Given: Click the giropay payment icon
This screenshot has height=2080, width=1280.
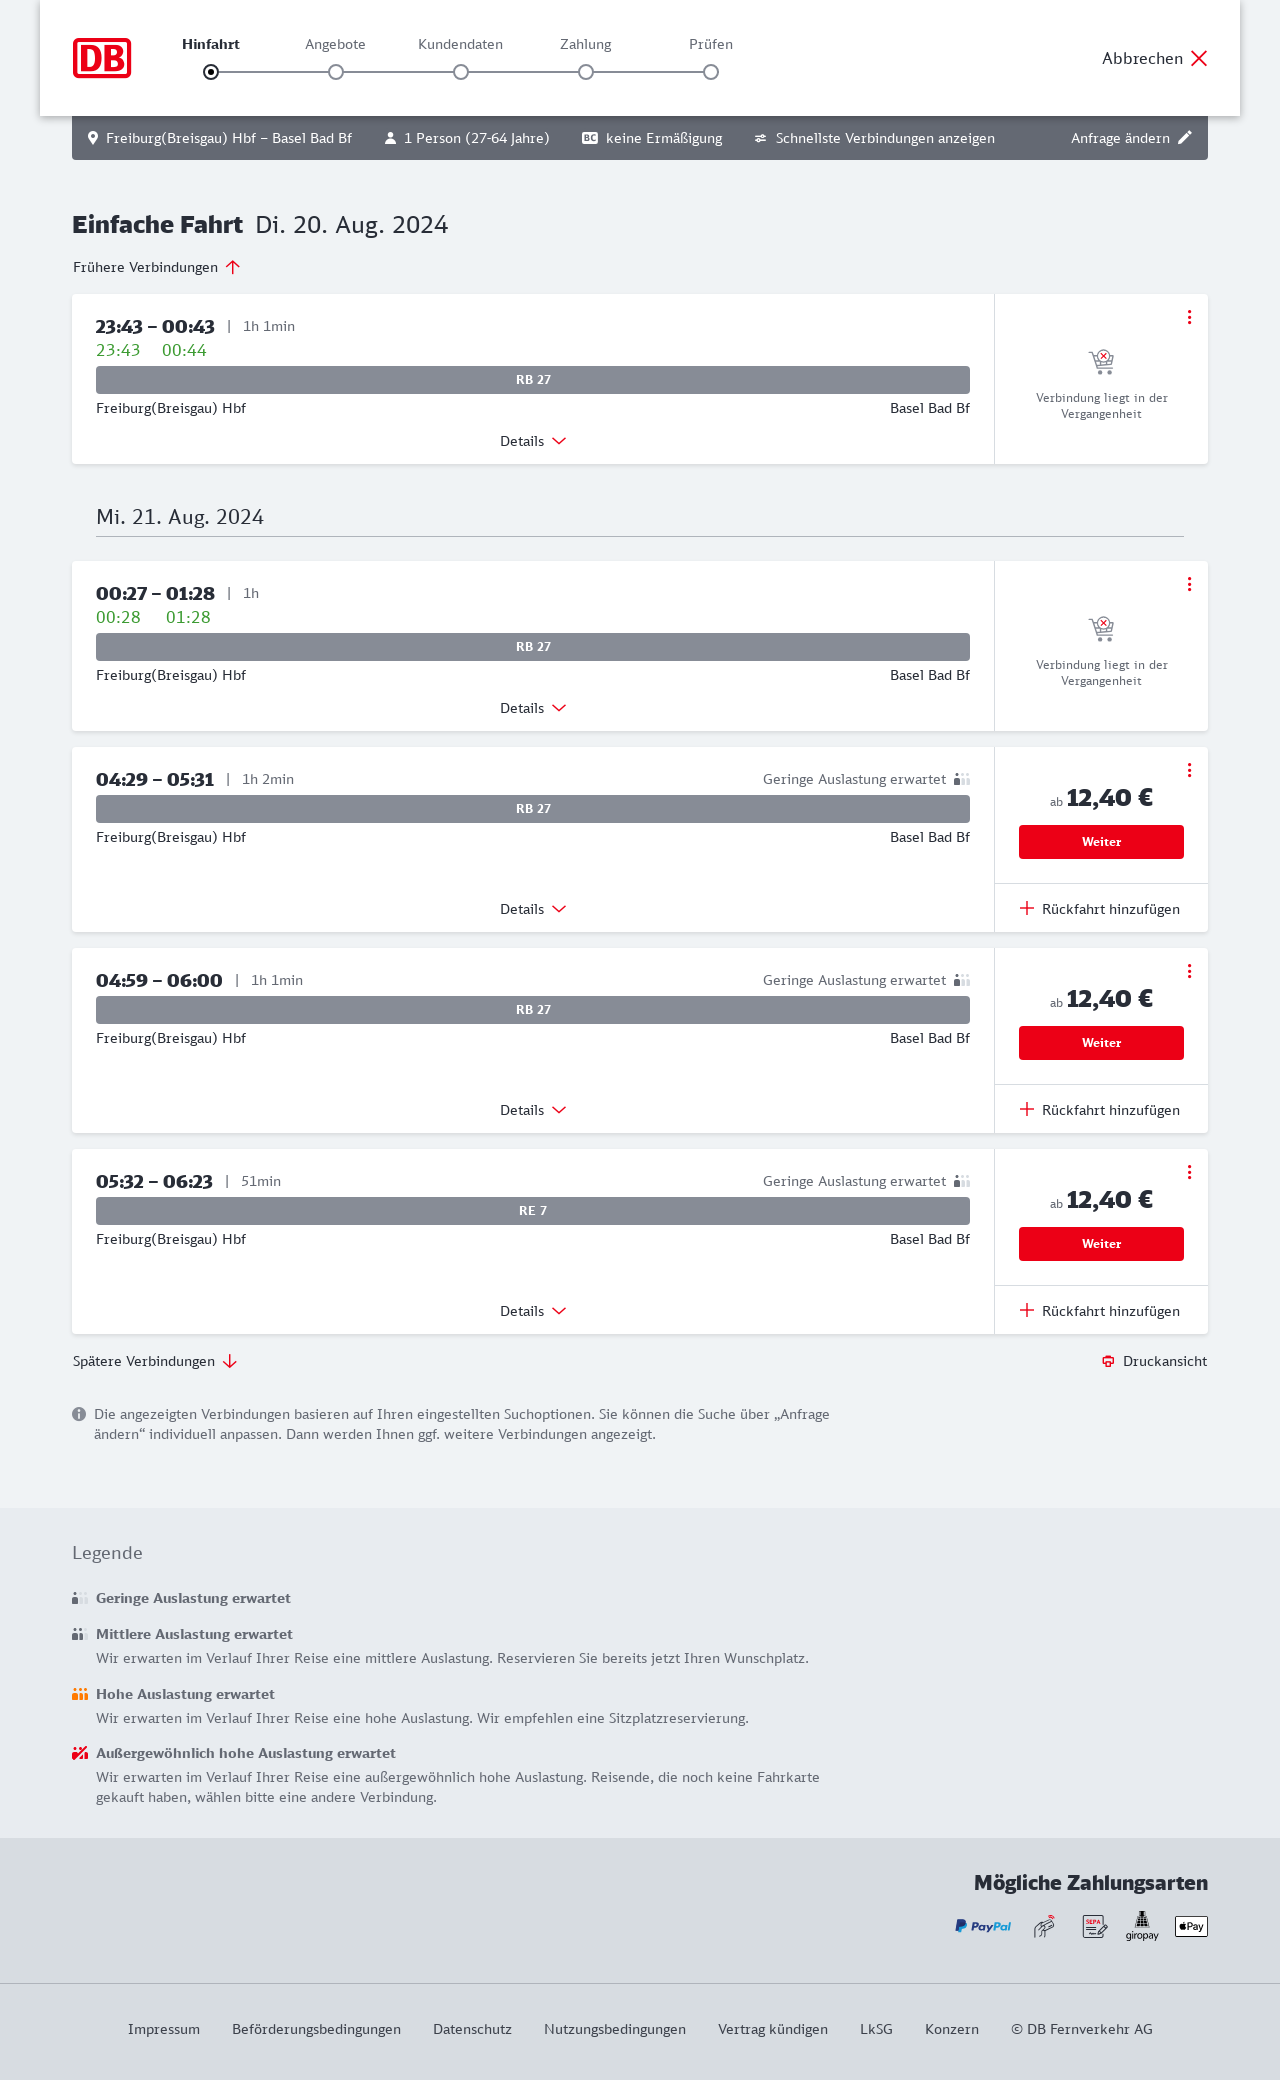Looking at the screenshot, I should tap(1142, 1926).
